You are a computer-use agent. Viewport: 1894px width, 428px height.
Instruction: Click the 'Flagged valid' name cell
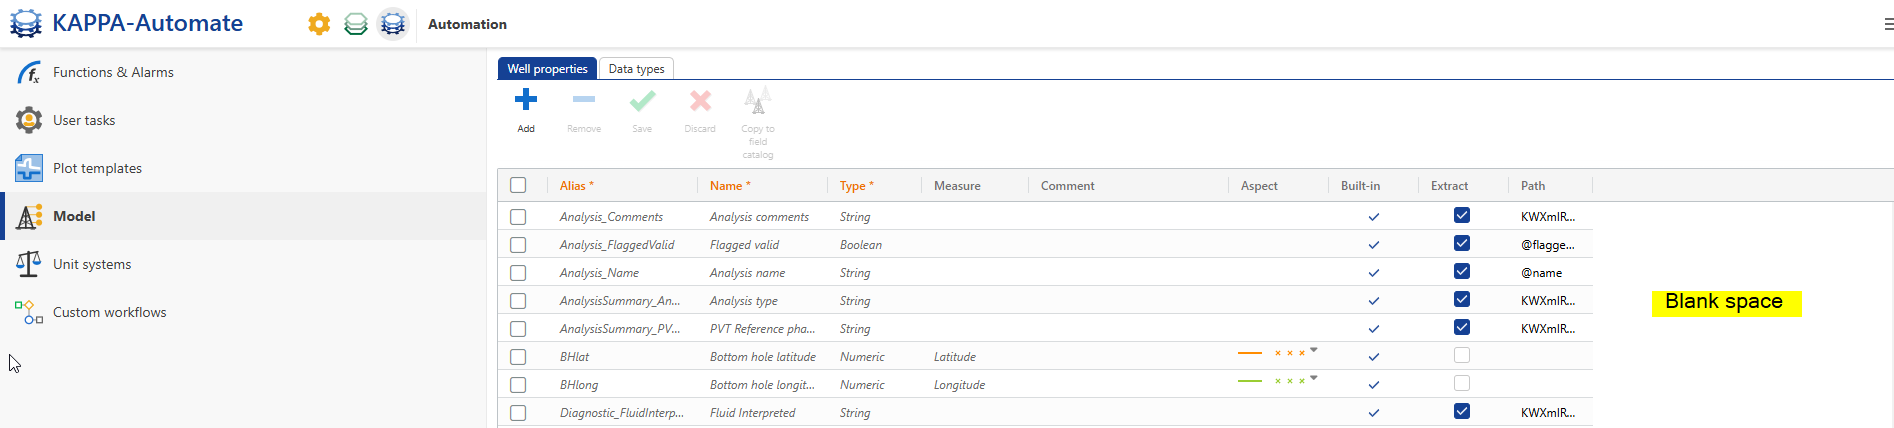[744, 245]
